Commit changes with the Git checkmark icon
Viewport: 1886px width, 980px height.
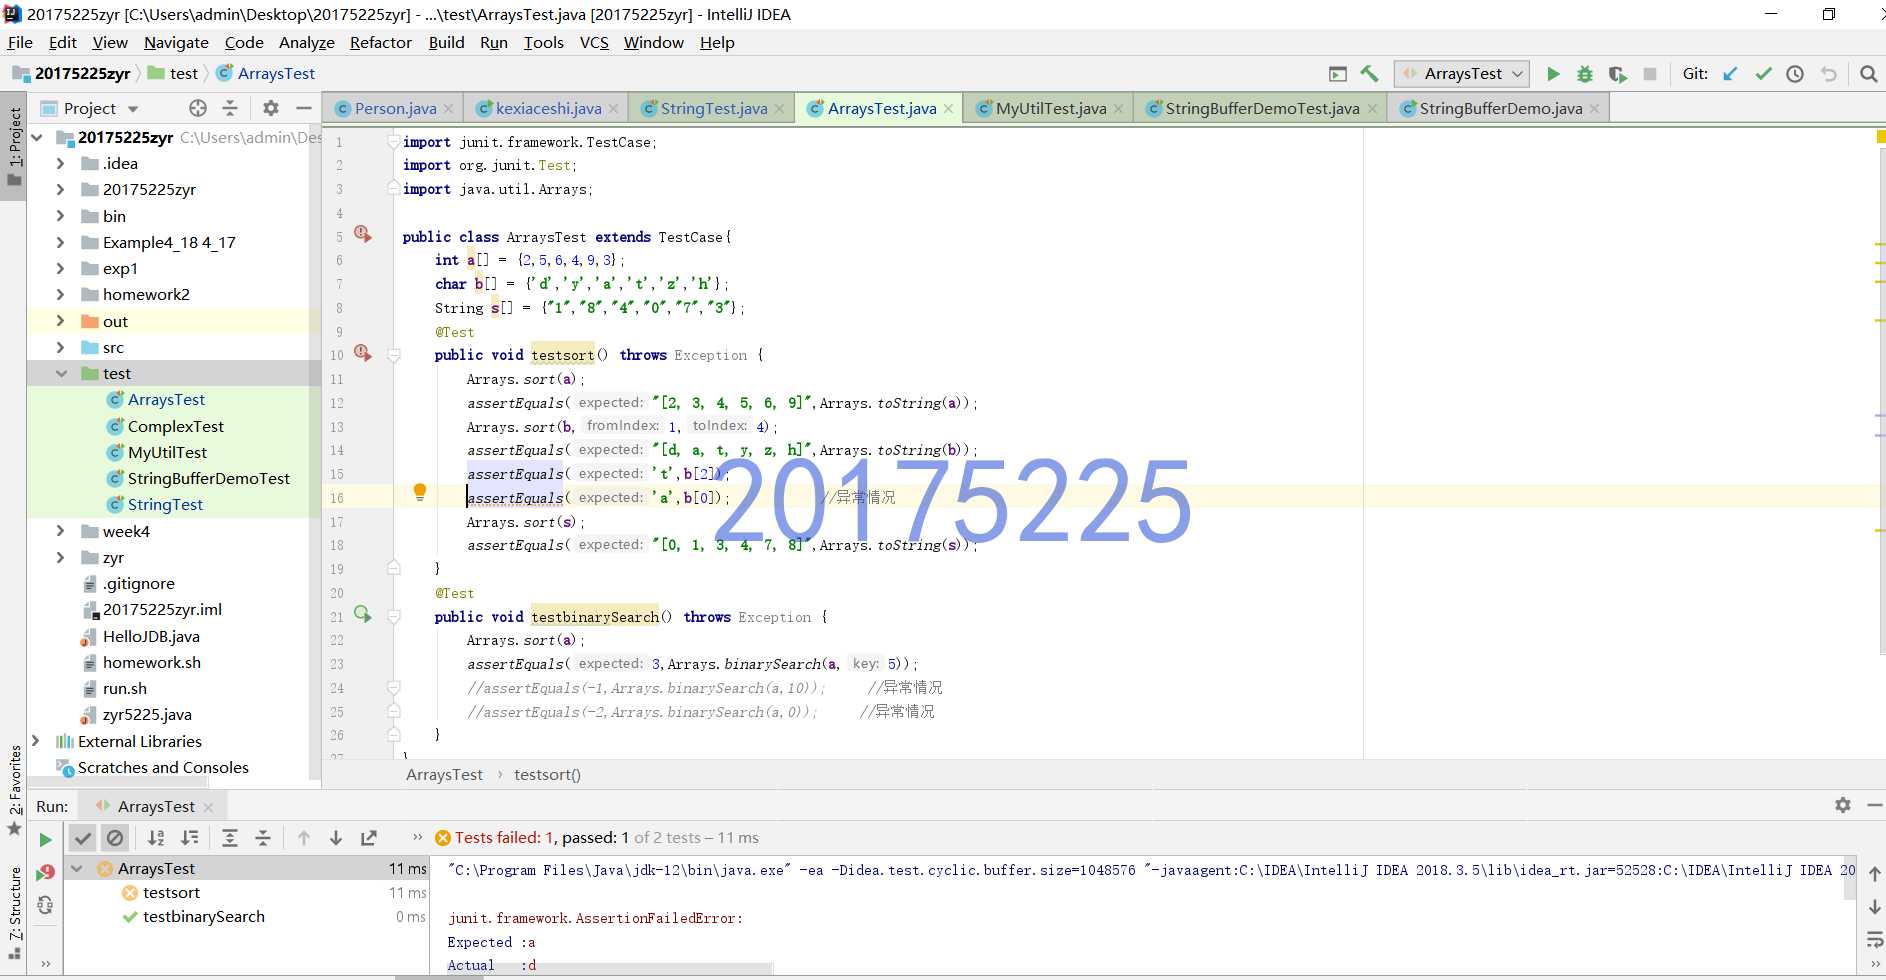(1764, 74)
